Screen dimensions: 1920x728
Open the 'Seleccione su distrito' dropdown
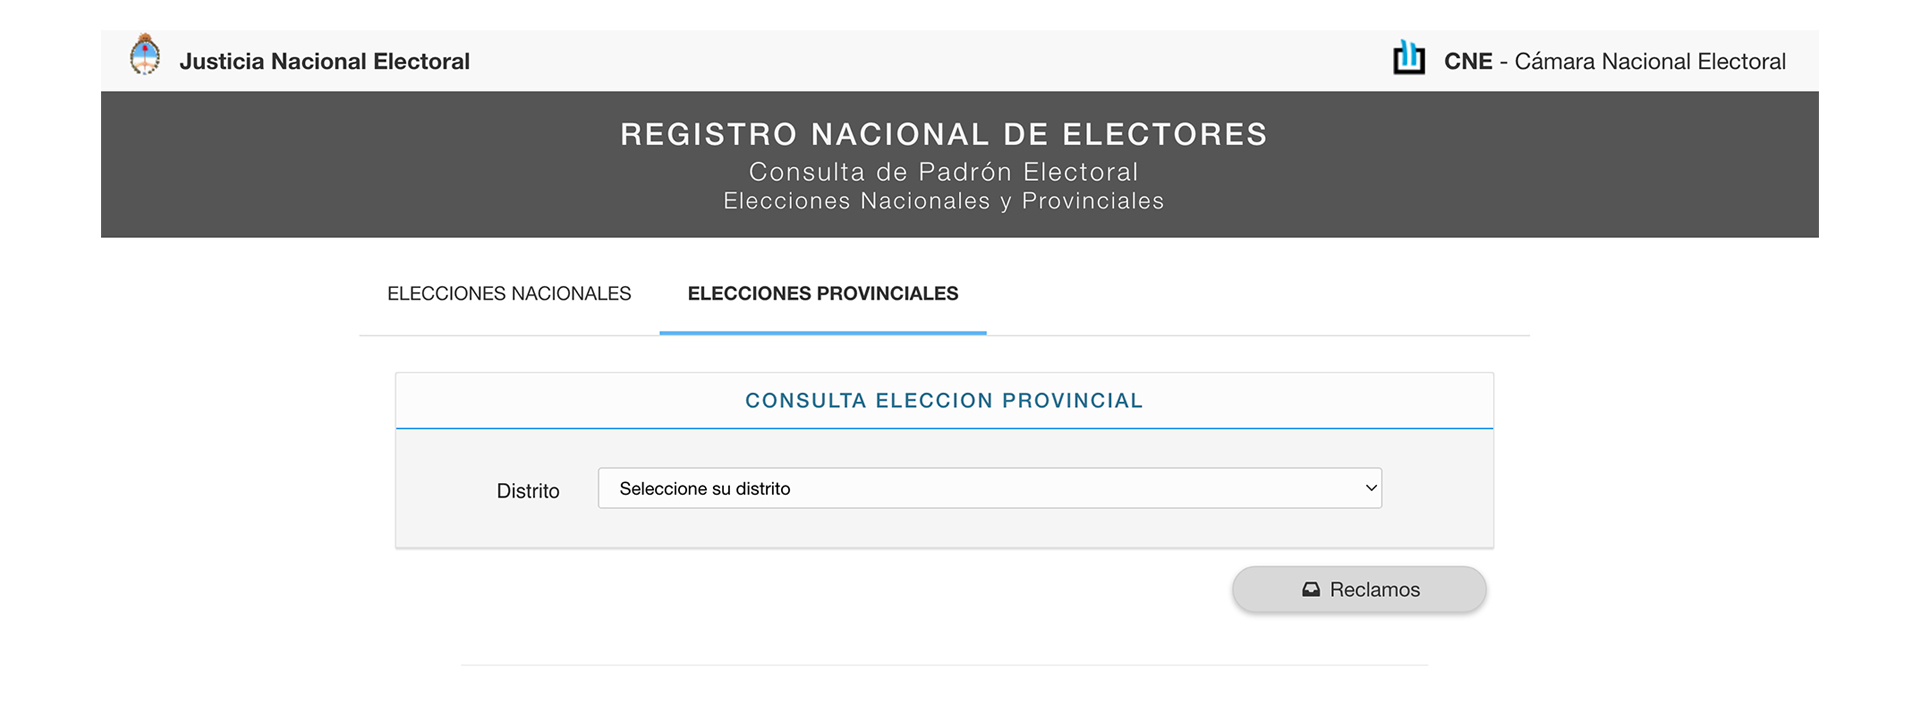[x=989, y=488]
